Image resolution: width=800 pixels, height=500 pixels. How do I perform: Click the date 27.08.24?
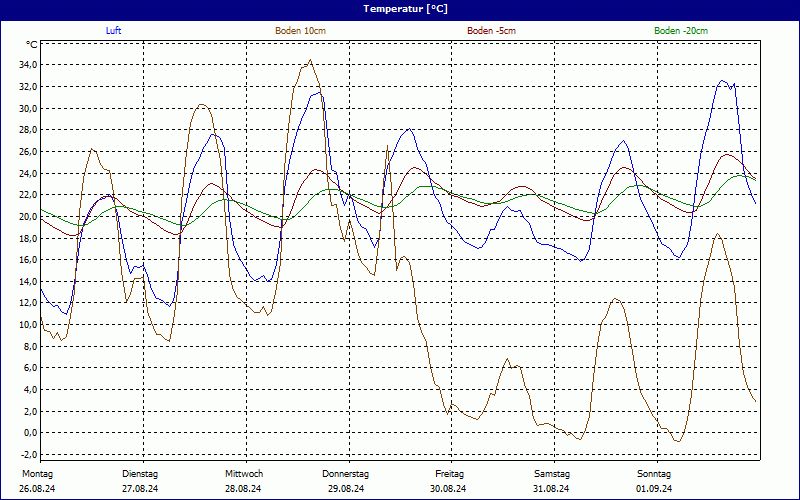pyautogui.click(x=140, y=489)
